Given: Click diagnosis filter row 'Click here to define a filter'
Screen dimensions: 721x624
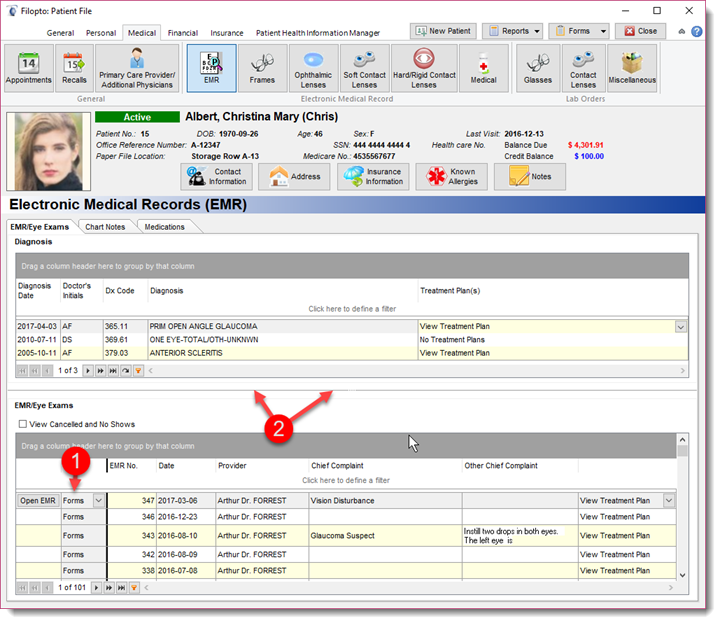Looking at the screenshot, I should (352, 309).
